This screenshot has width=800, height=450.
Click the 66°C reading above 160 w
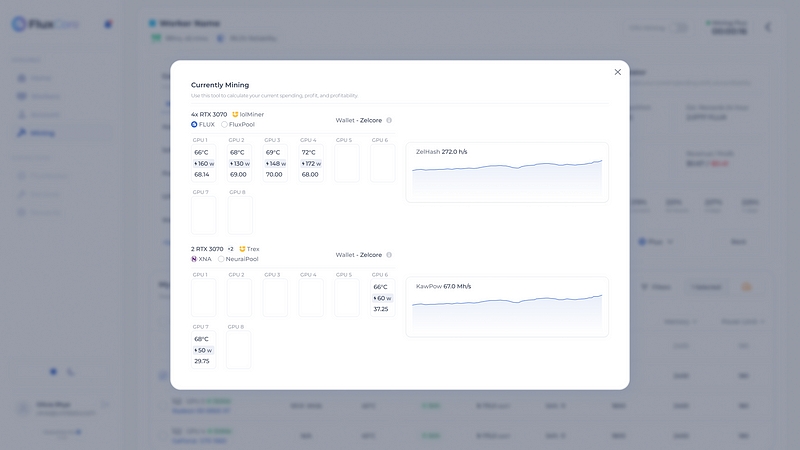point(201,153)
